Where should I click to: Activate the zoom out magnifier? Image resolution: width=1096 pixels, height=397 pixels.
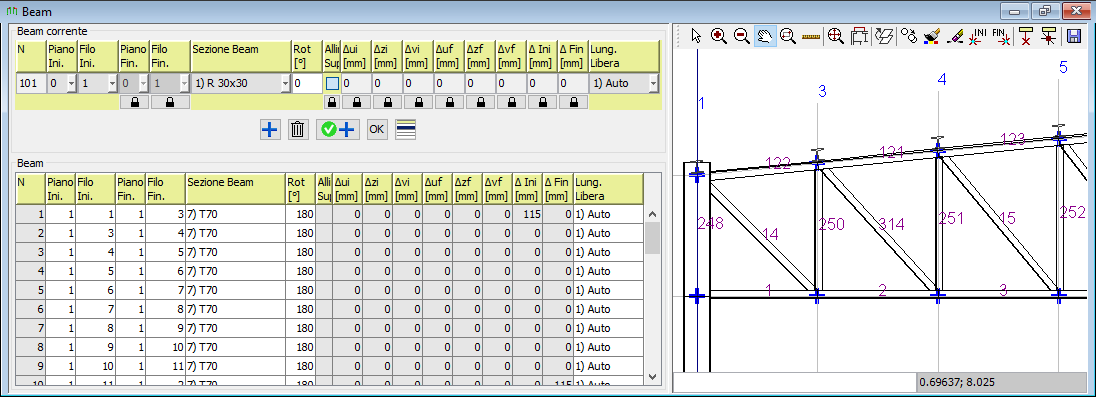[x=742, y=36]
